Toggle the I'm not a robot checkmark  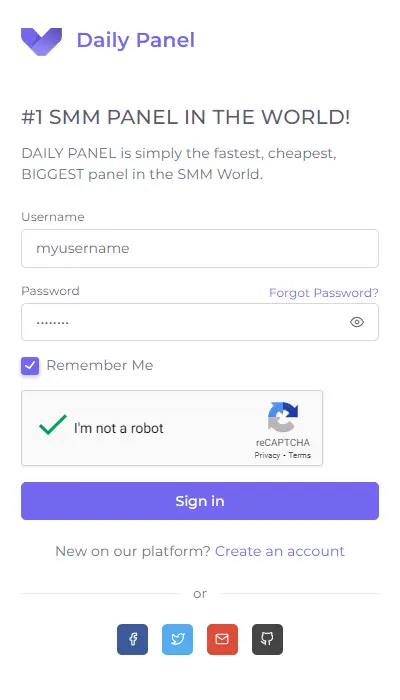(x=53, y=425)
